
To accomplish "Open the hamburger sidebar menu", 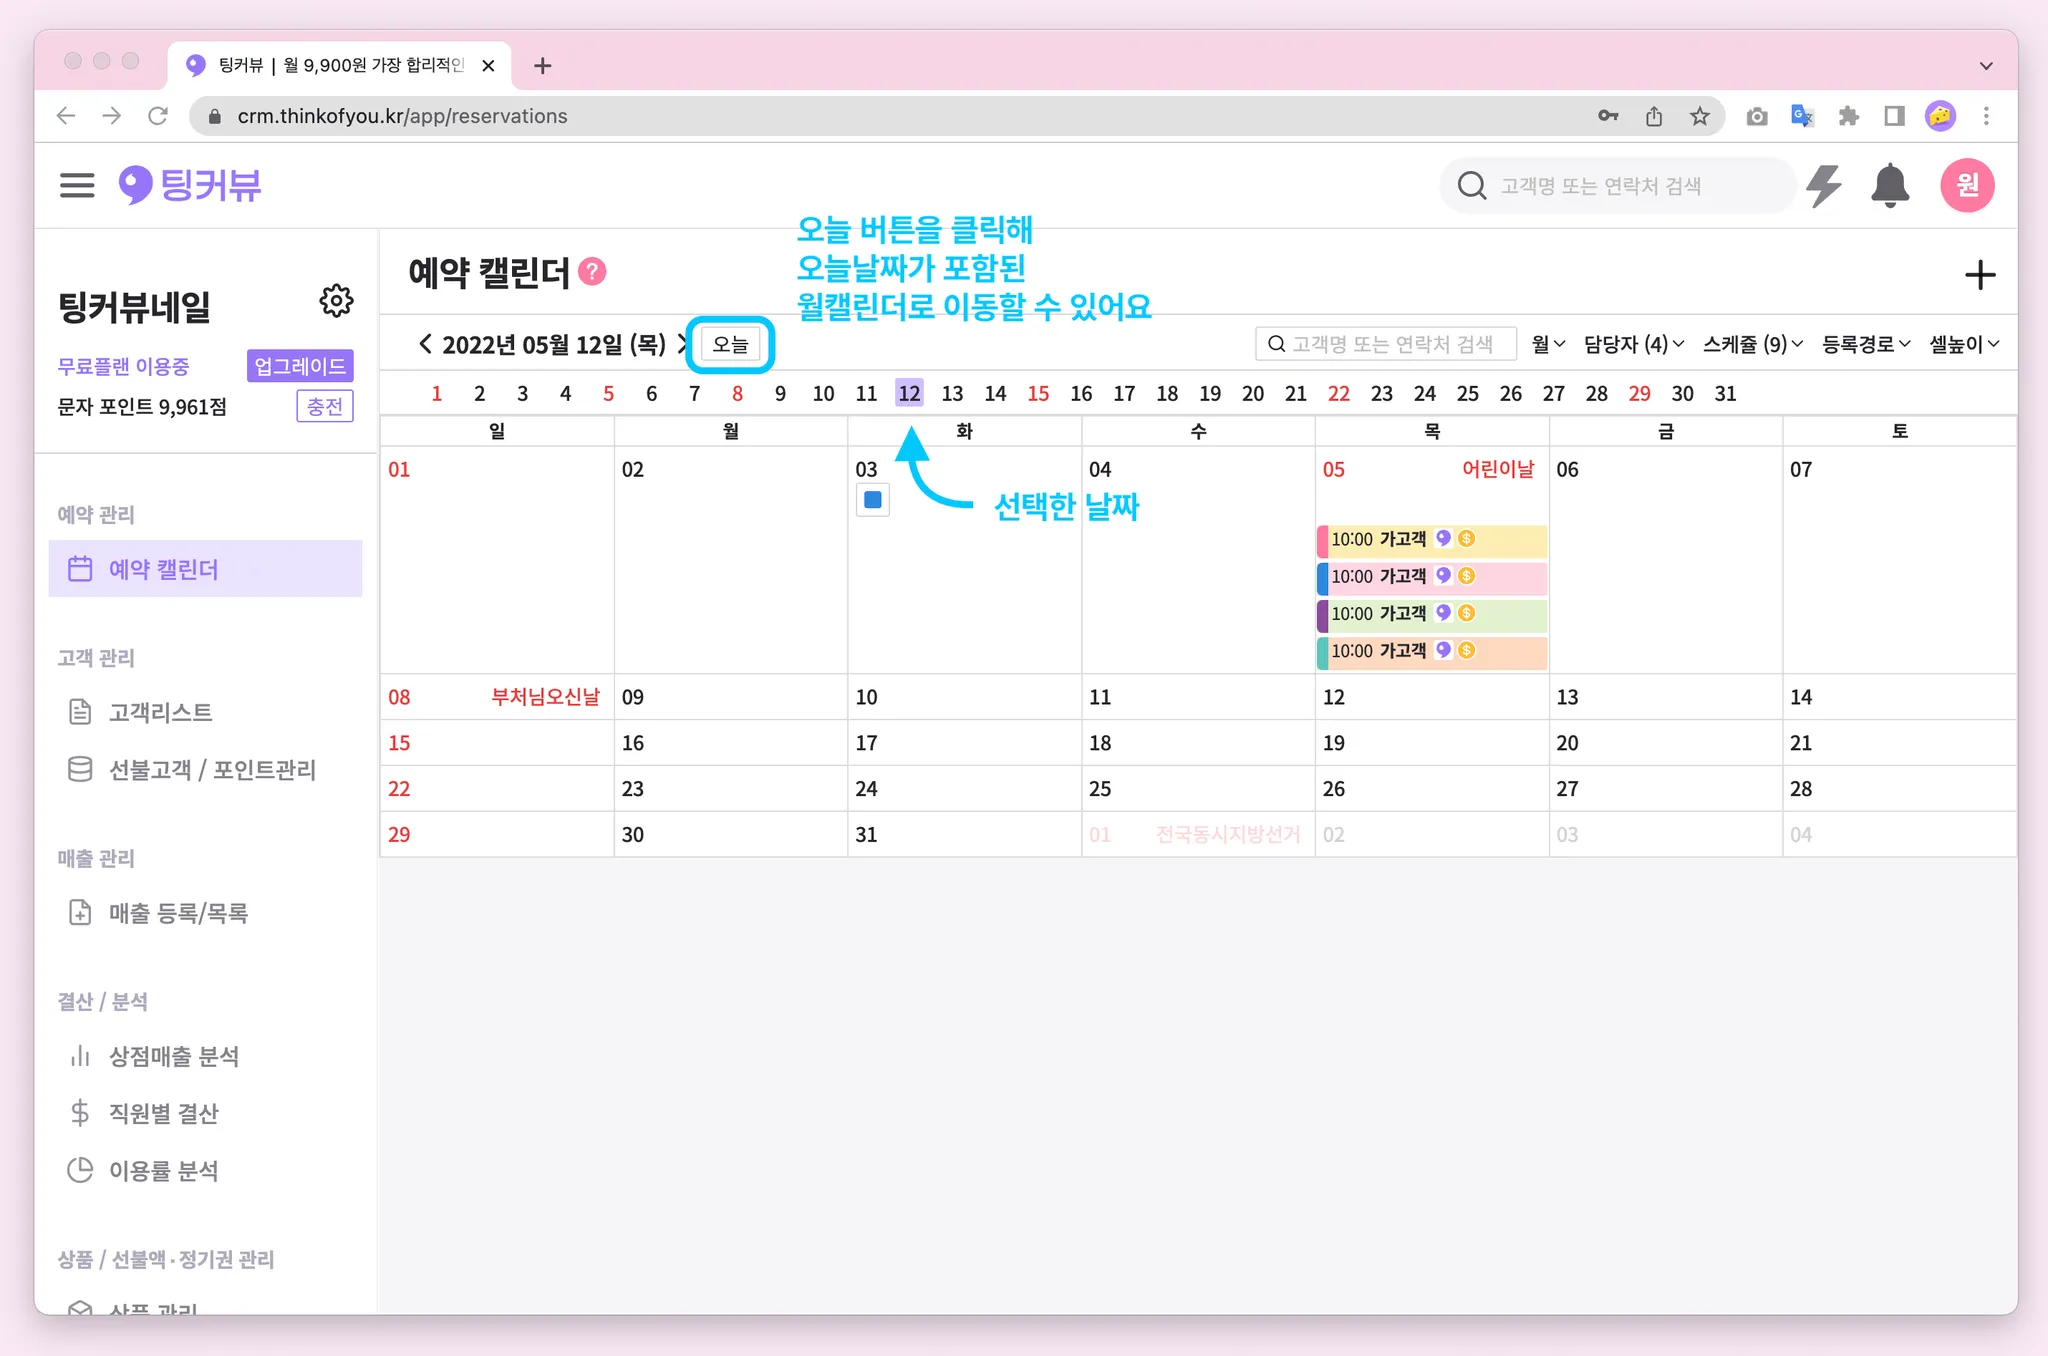I will [x=77, y=185].
